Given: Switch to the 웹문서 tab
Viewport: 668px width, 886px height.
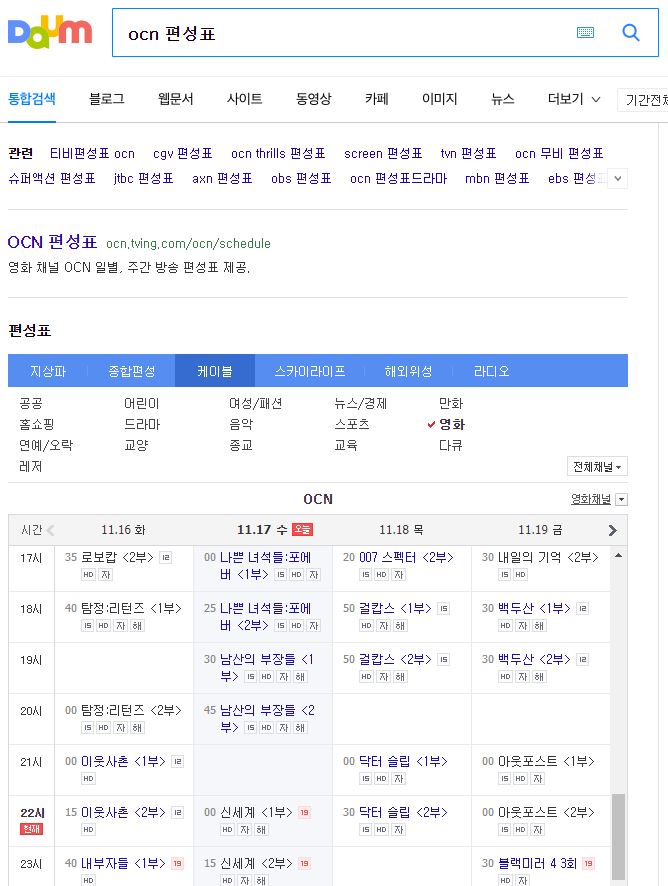Looking at the screenshot, I should tap(175, 99).
